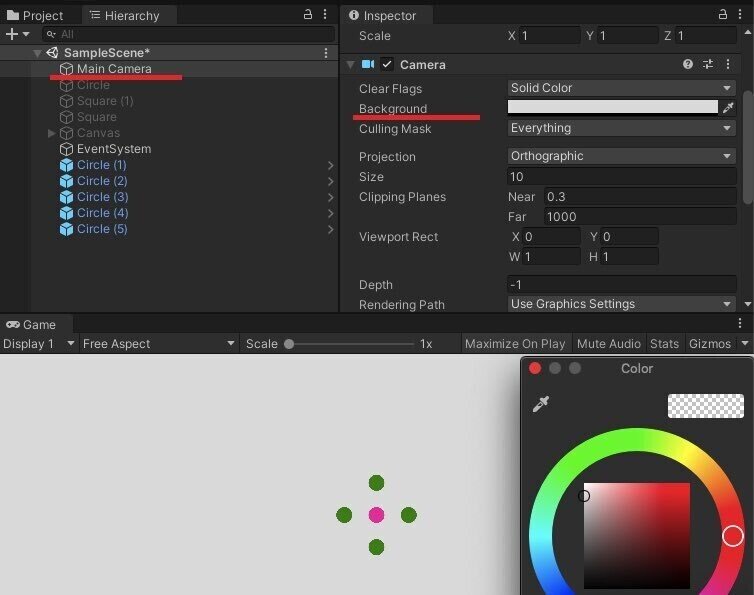This screenshot has height=595, width=754.
Task: Select the disabled Square object
Action: (97, 117)
